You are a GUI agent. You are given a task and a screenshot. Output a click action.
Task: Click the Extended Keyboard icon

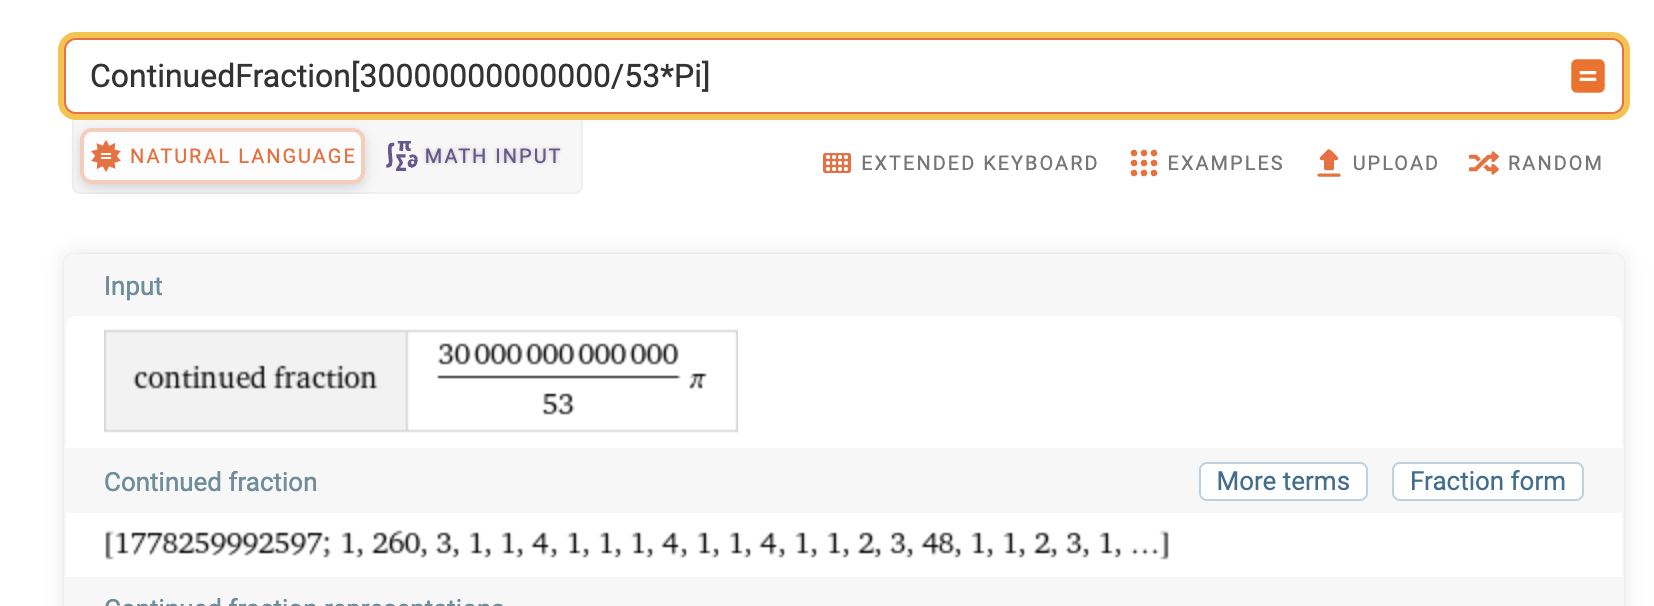pyautogui.click(x=837, y=163)
